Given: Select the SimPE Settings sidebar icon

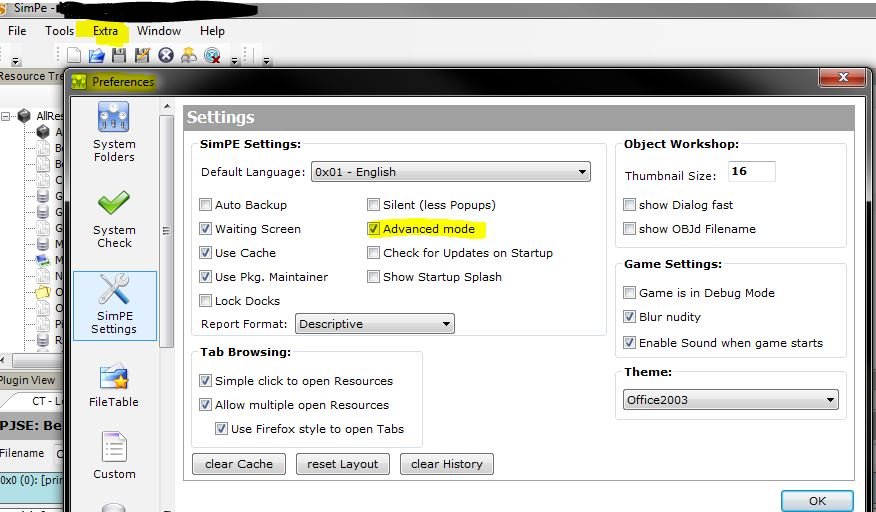Looking at the screenshot, I should tap(114, 304).
